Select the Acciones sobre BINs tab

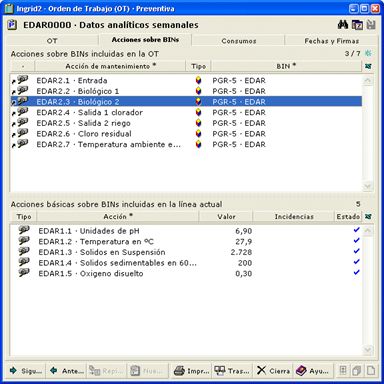coord(145,40)
